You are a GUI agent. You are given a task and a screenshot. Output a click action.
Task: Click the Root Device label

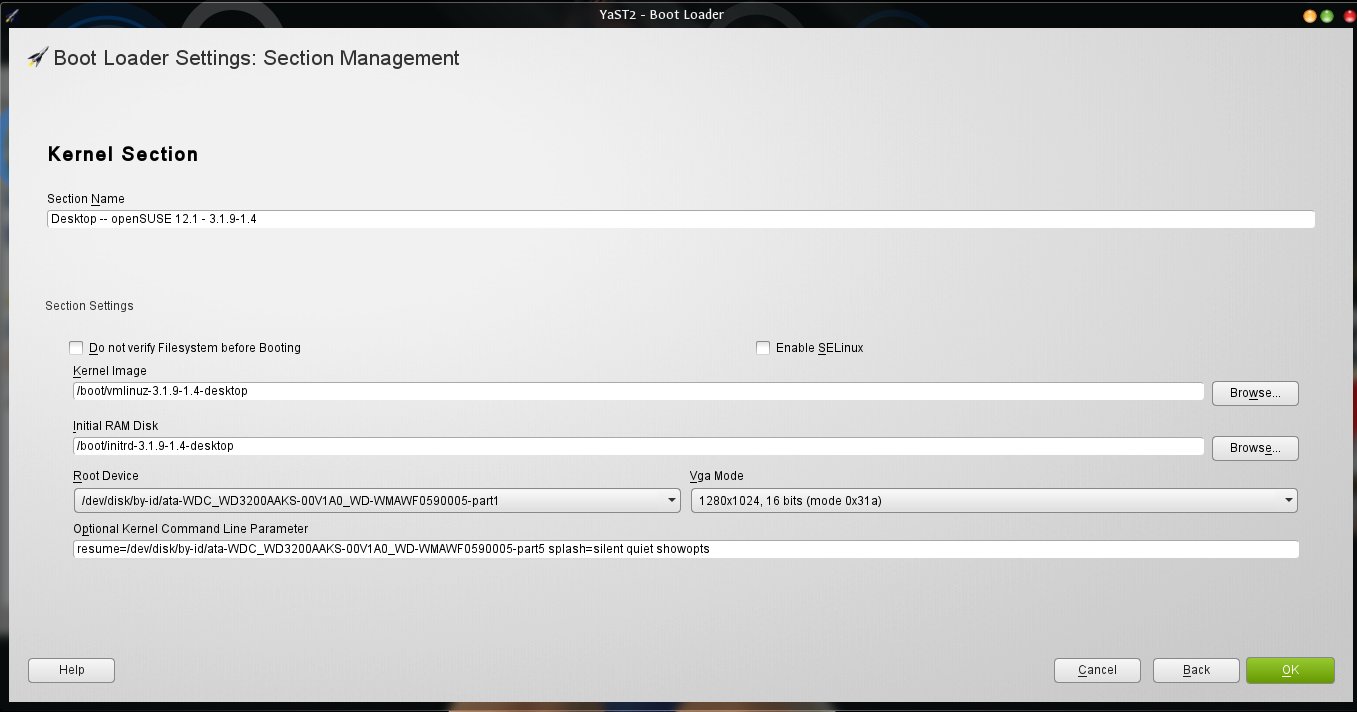pyautogui.click(x=106, y=476)
